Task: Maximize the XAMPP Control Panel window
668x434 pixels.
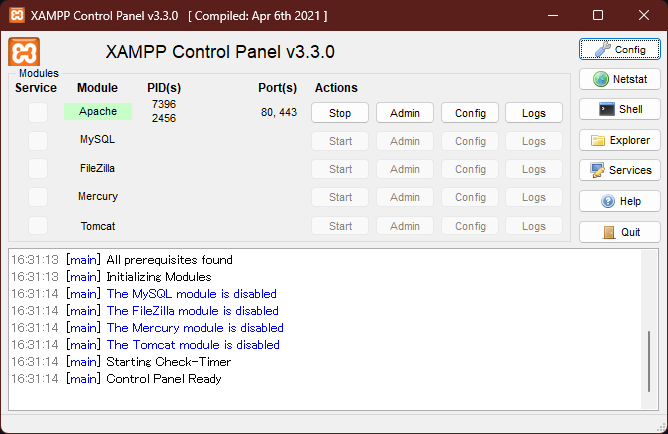Action: [x=598, y=15]
